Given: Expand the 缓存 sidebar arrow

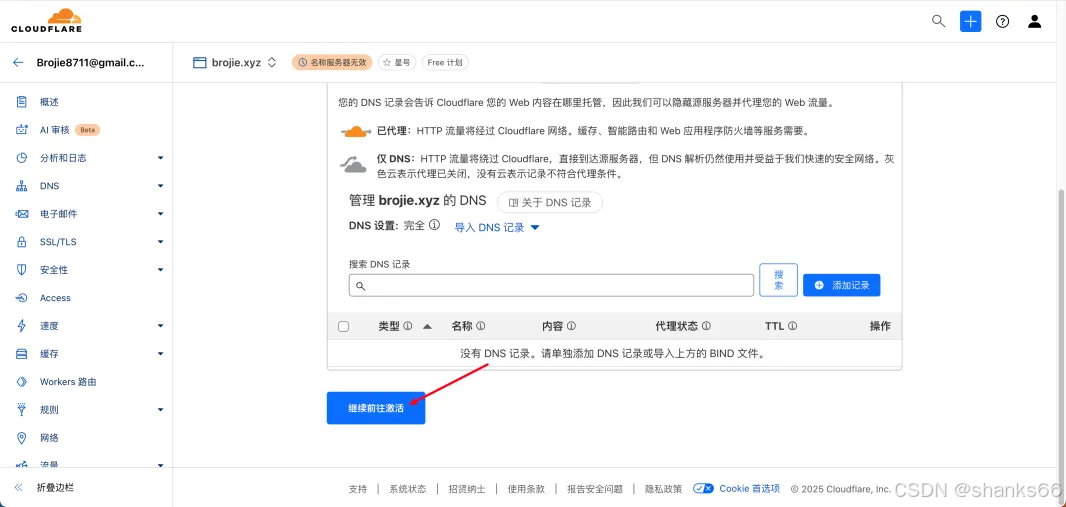Looking at the screenshot, I should pos(160,354).
